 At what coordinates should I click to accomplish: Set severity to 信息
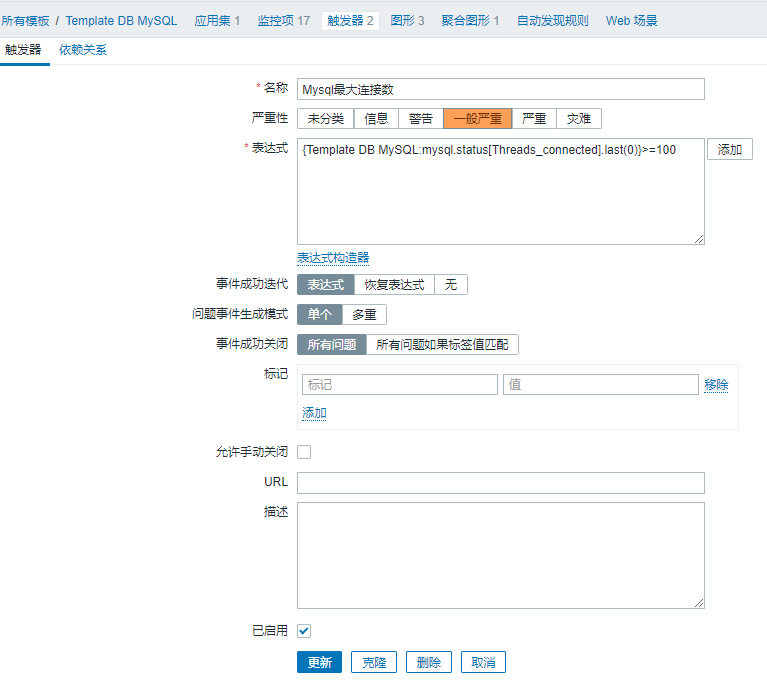pos(376,119)
